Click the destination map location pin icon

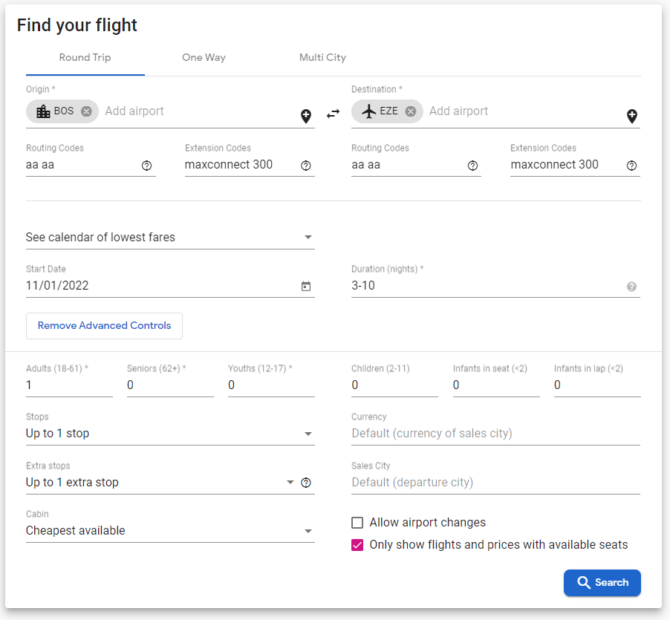point(632,117)
